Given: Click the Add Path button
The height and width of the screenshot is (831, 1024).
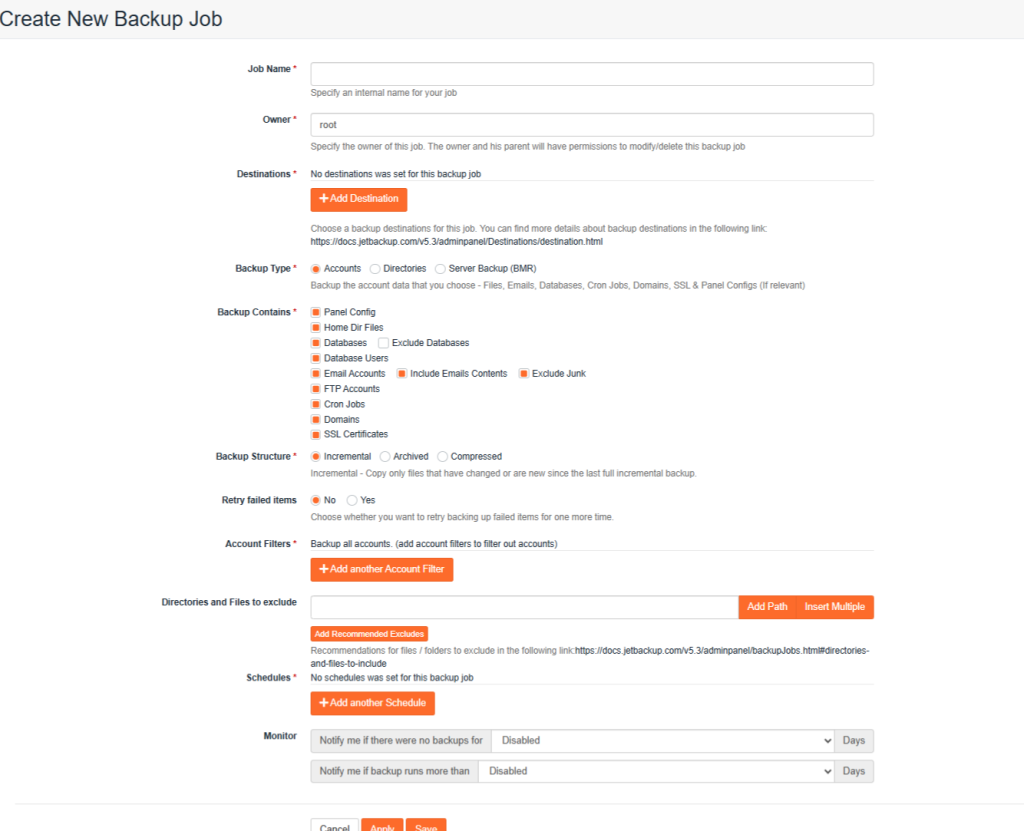Looking at the screenshot, I should click(x=767, y=607).
